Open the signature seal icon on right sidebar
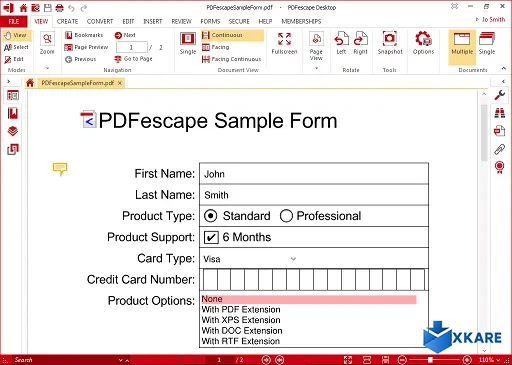Viewport: 512px width, 365px height. (500, 167)
